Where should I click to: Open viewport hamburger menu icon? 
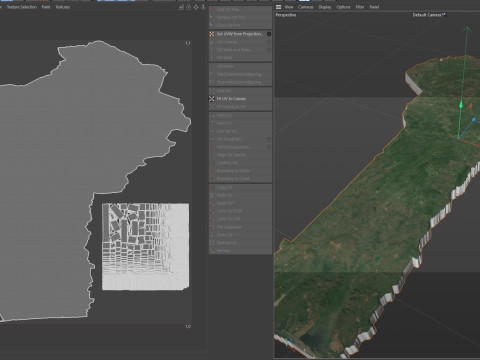278,7
